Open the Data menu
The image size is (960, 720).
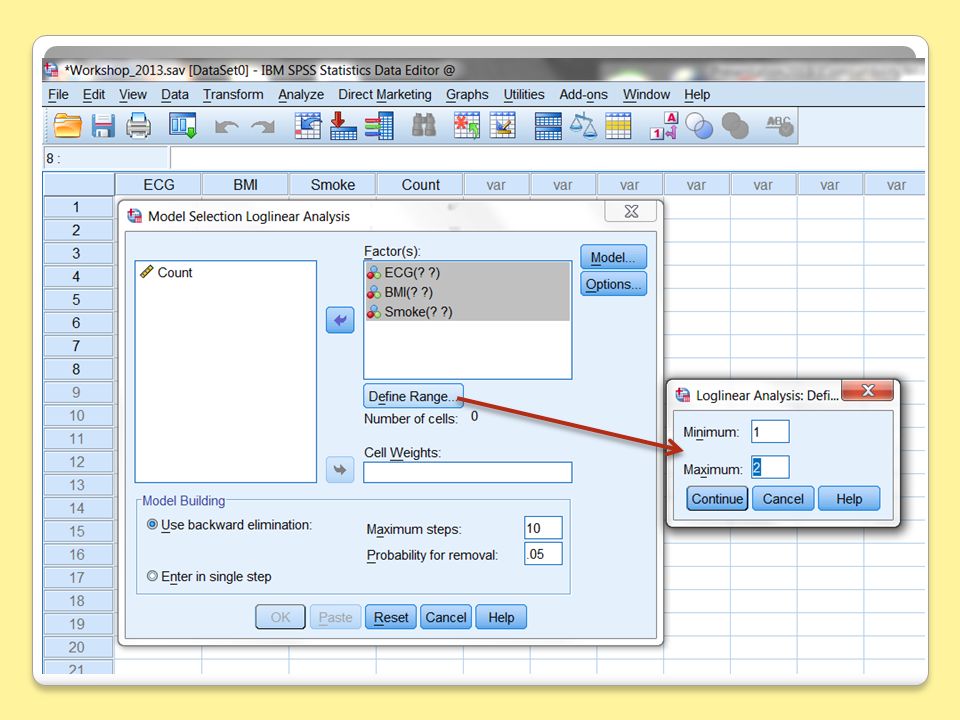click(174, 95)
